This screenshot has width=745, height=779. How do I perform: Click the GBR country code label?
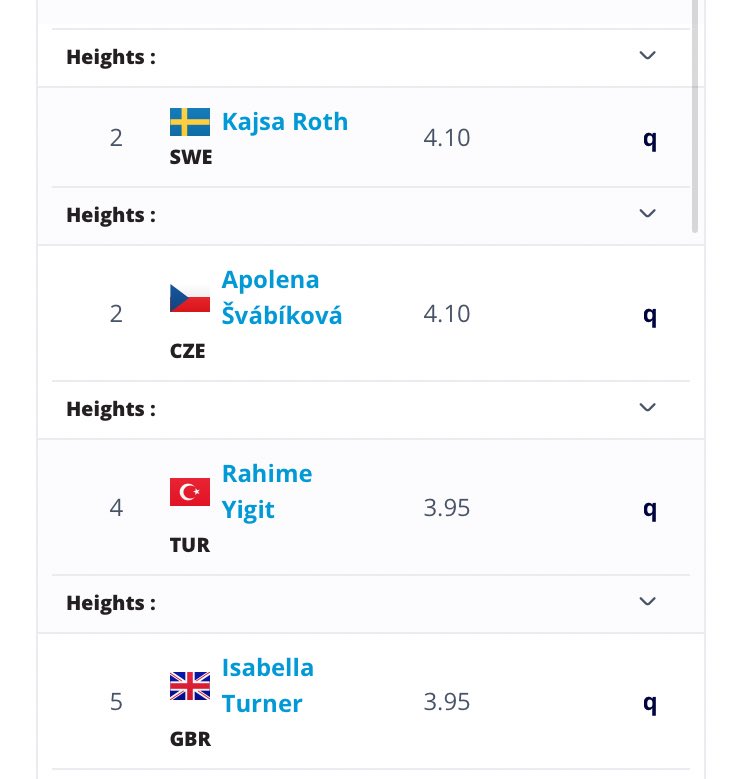click(x=190, y=739)
